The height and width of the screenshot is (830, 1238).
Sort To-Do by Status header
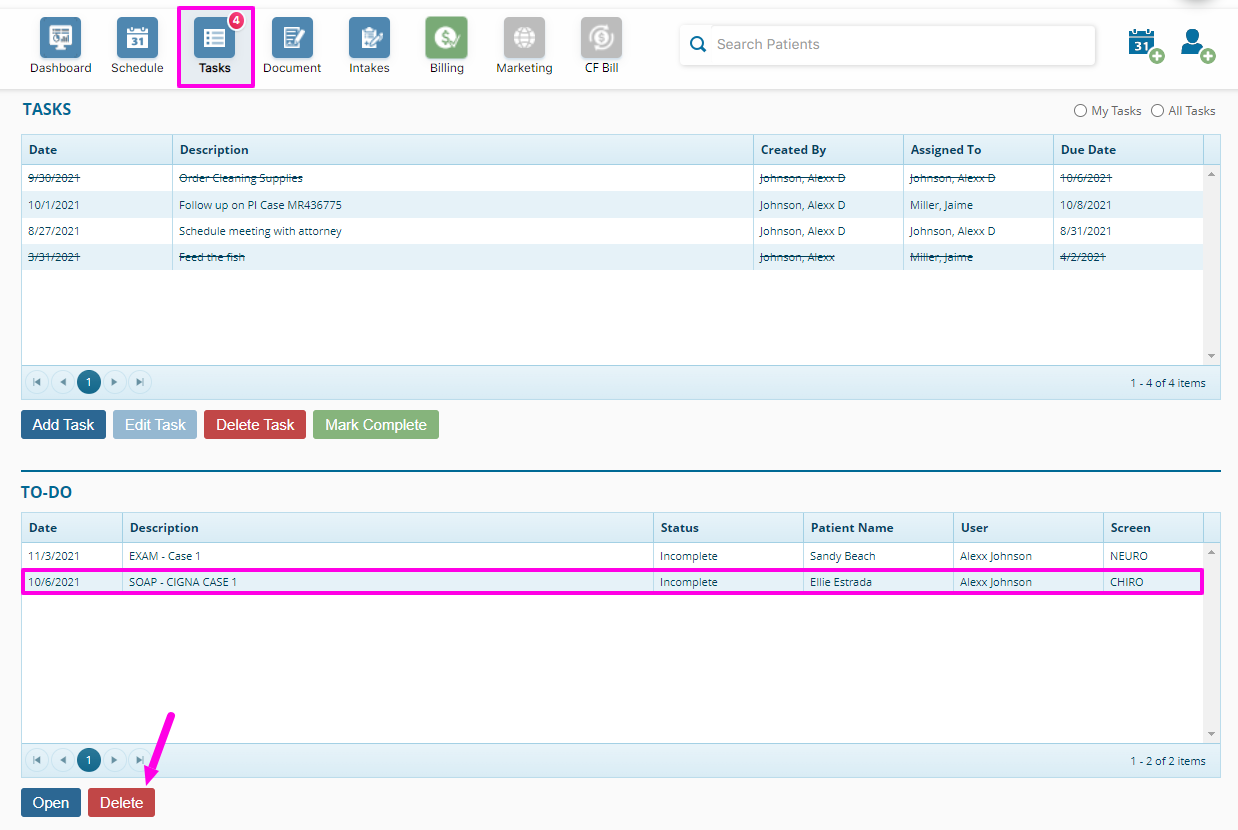(728, 528)
